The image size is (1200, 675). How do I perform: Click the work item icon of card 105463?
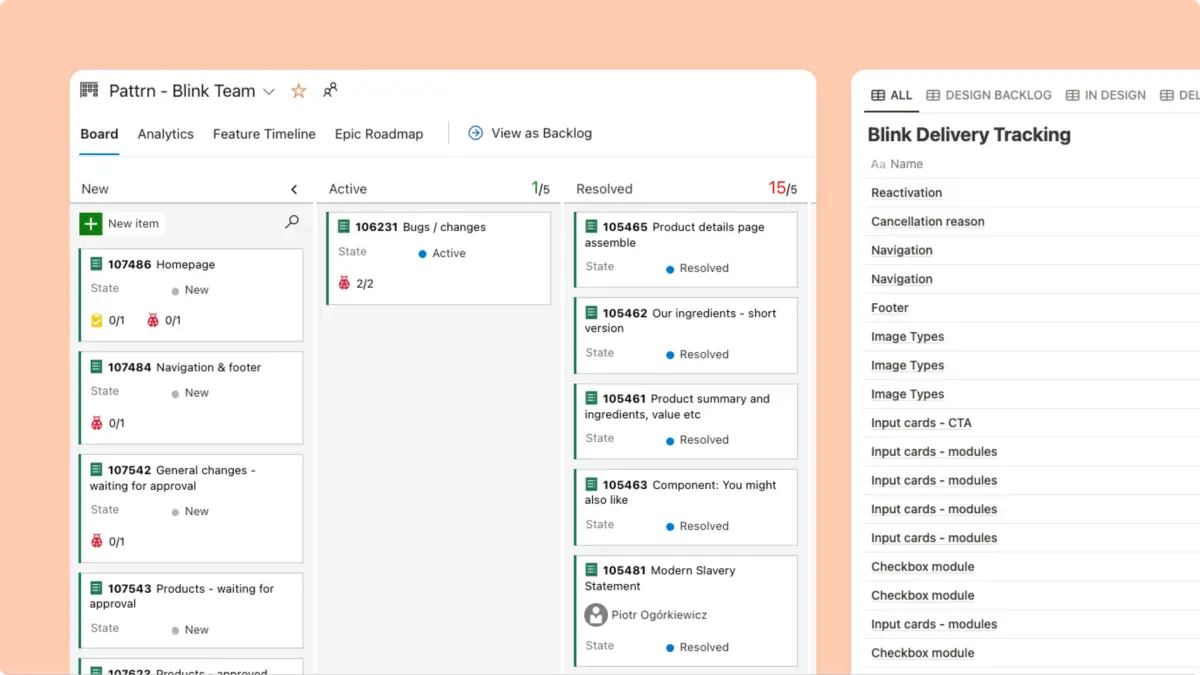[x=591, y=485]
